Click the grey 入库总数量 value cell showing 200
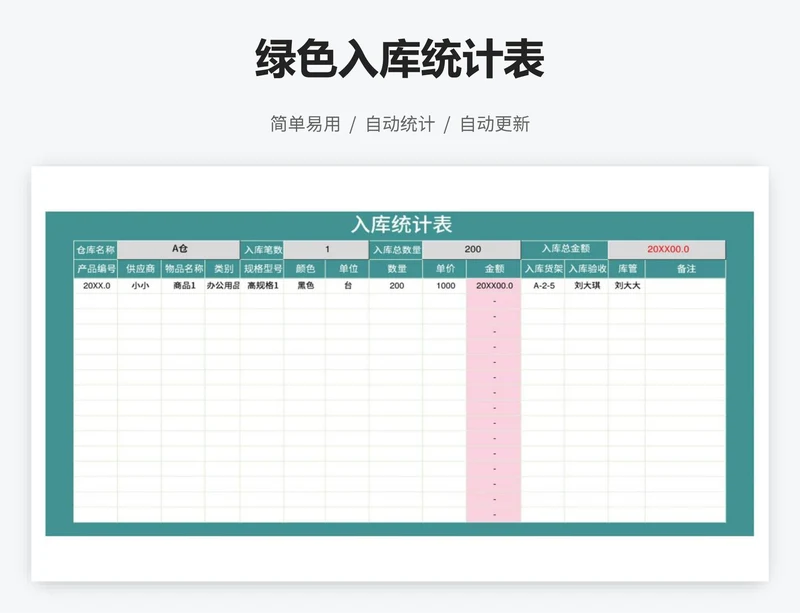This screenshot has height=613, width=800. pos(472,249)
